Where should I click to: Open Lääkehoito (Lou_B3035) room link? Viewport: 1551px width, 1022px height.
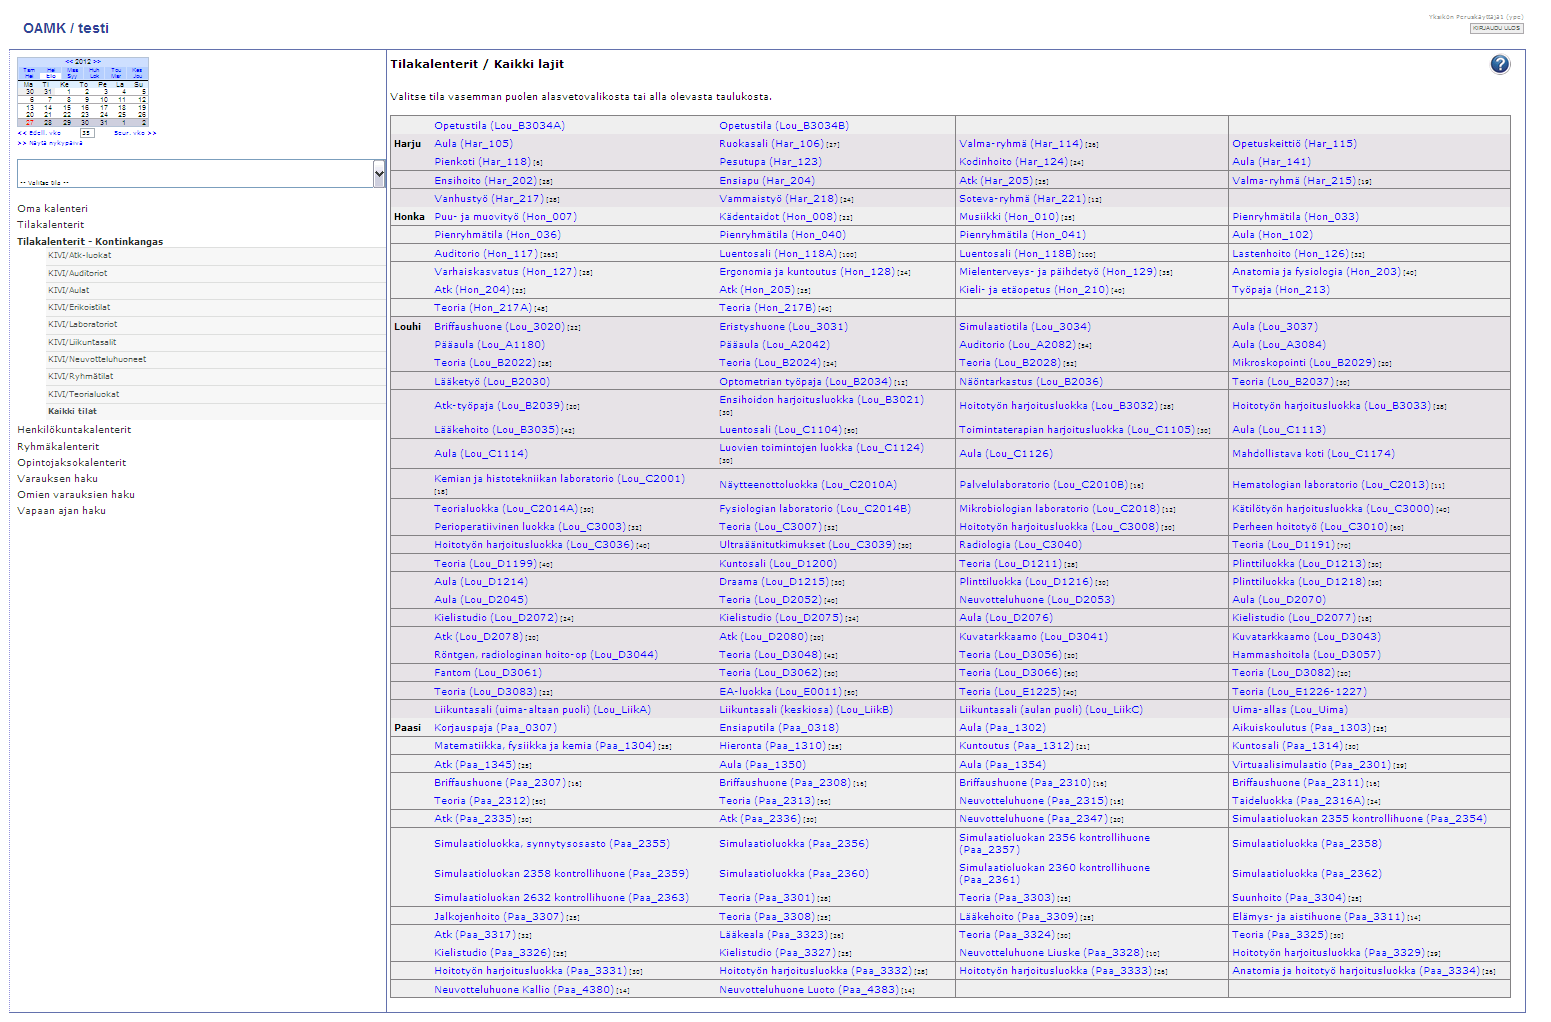[x=496, y=430]
